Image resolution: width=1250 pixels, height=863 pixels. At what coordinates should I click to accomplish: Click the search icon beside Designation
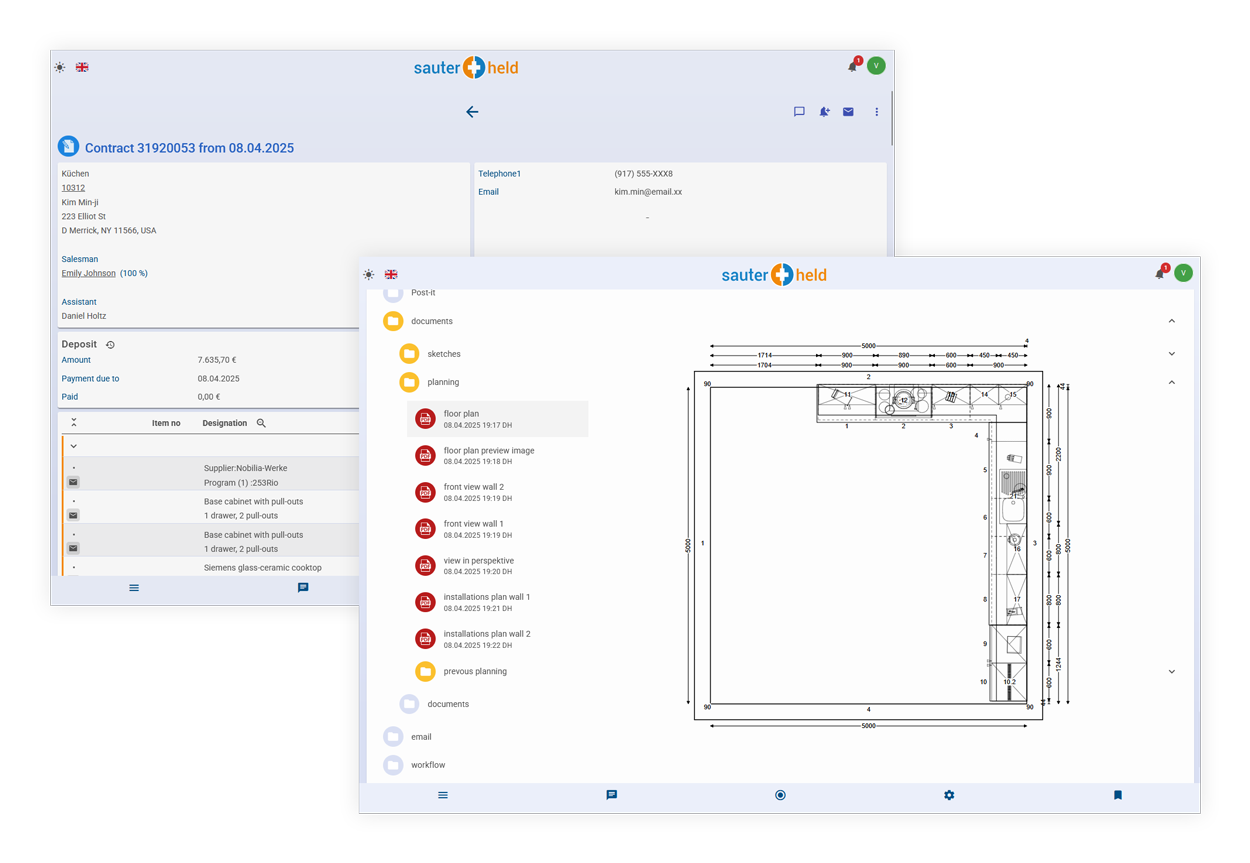261,423
